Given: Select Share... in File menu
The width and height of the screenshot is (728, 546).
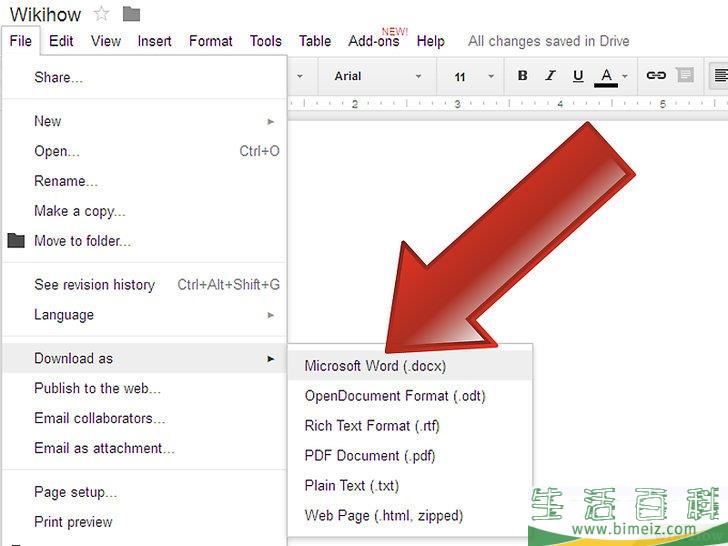Looking at the screenshot, I should pos(144,77).
